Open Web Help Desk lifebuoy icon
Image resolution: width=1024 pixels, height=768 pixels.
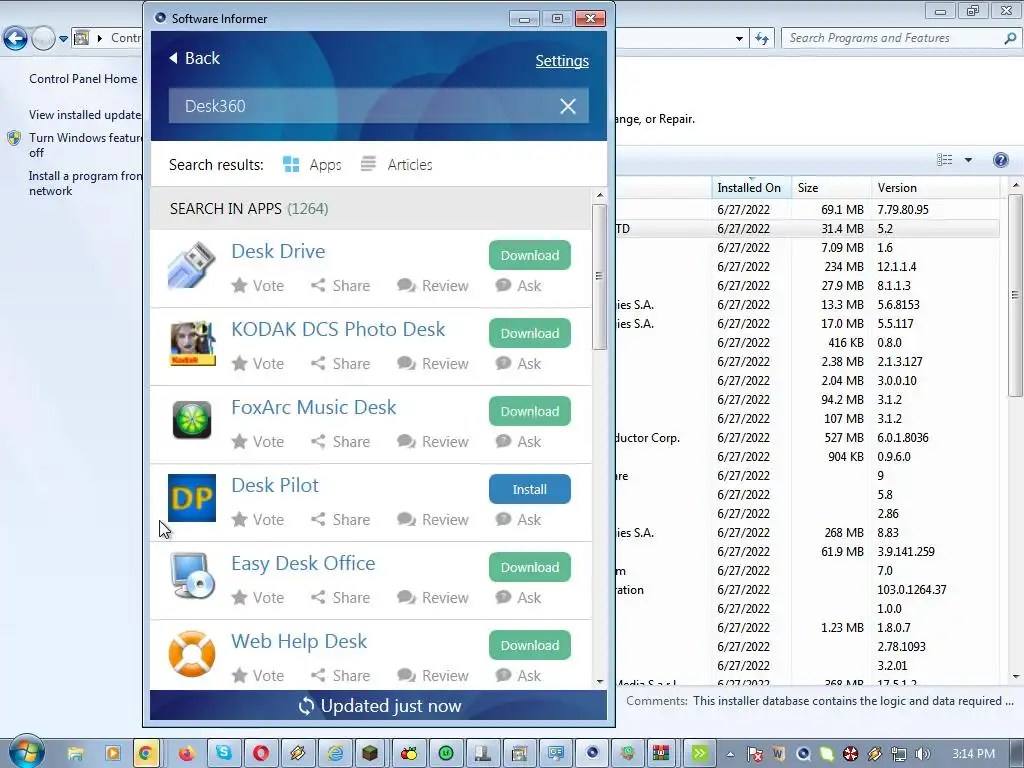click(x=192, y=654)
